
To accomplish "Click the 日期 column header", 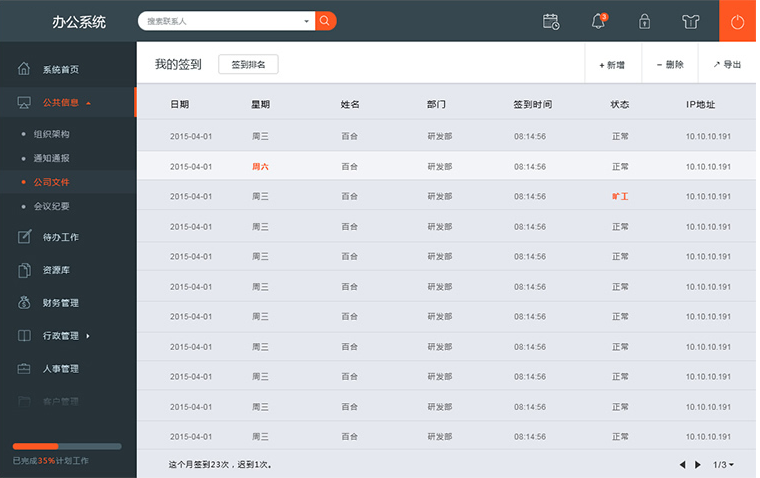I will tap(180, 104).
